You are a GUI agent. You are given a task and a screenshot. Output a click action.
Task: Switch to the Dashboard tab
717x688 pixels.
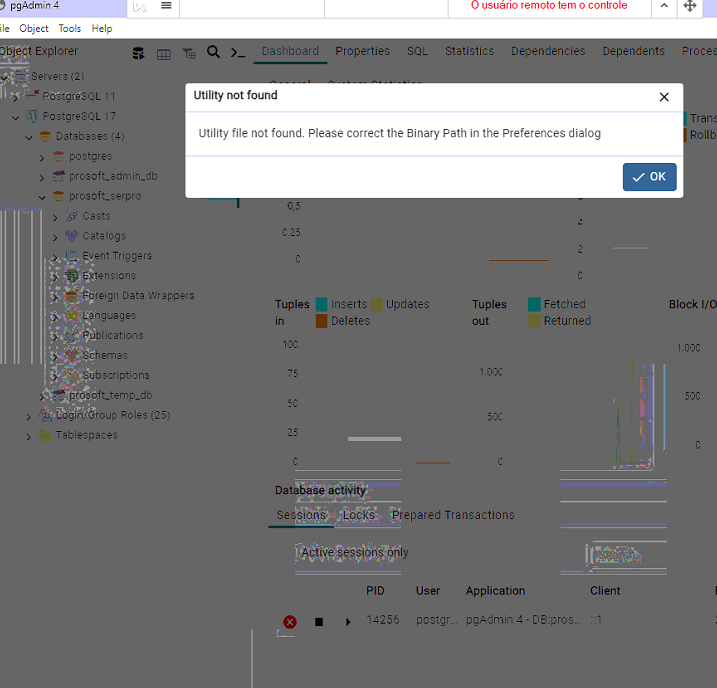tap(290, 51)
